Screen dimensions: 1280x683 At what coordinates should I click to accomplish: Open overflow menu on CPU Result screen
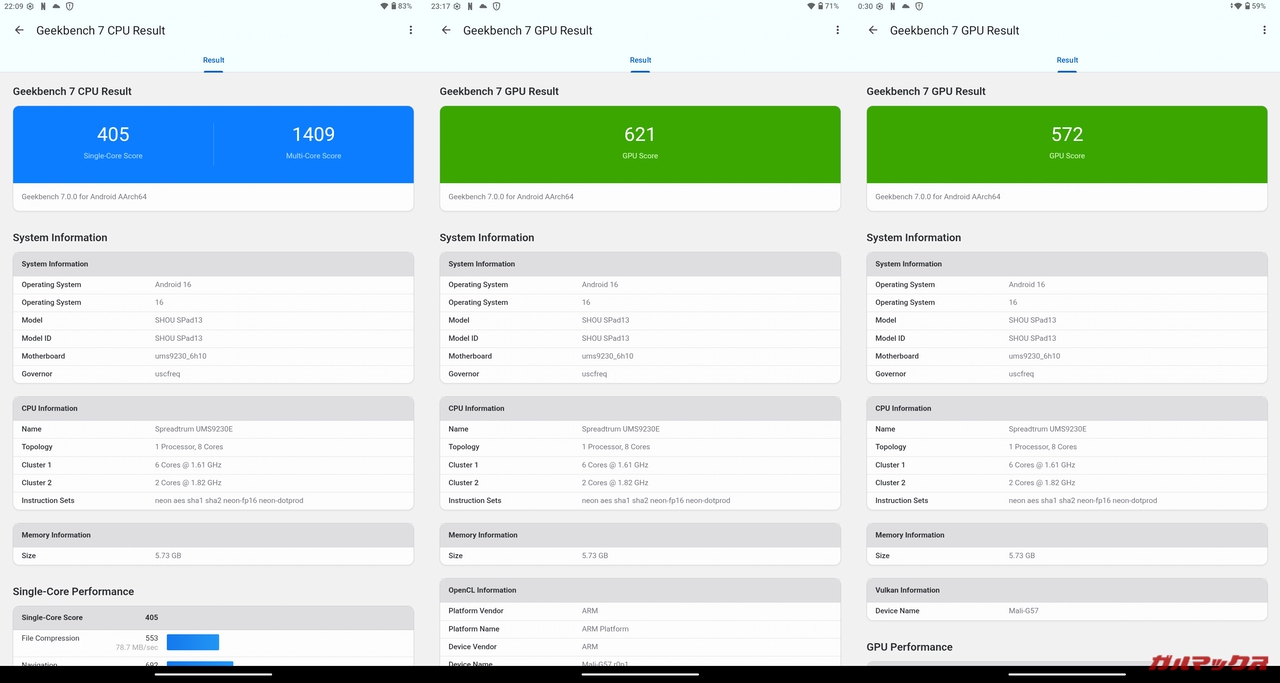click(411, 30)
